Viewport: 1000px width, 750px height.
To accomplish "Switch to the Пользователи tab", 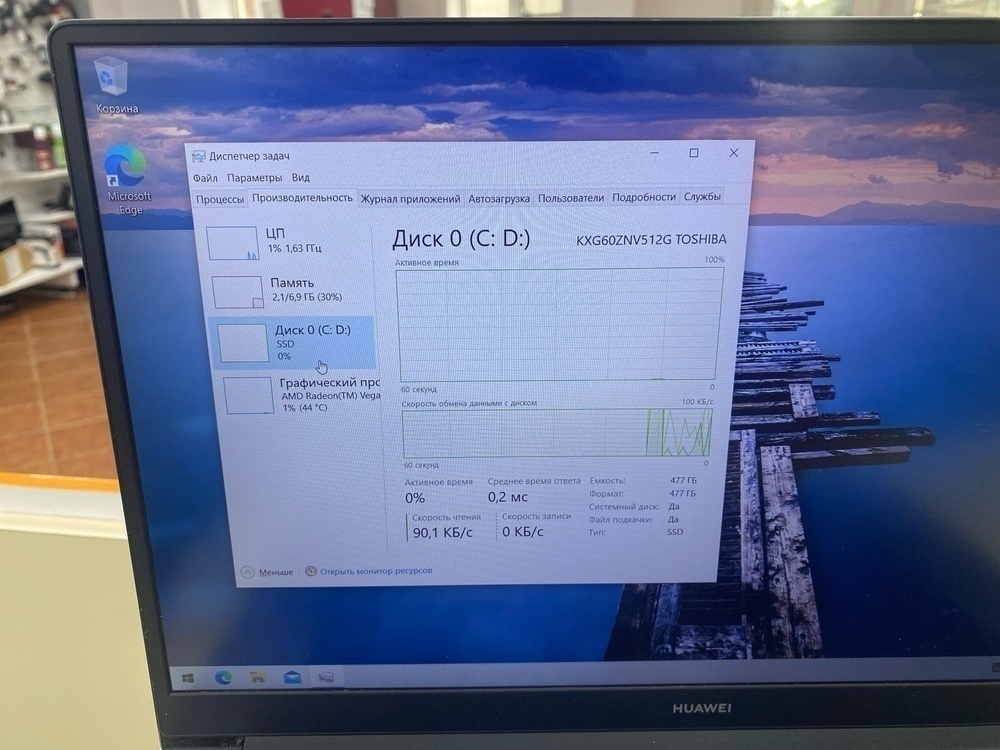I will pyautogui.click(x=571, y=198).
